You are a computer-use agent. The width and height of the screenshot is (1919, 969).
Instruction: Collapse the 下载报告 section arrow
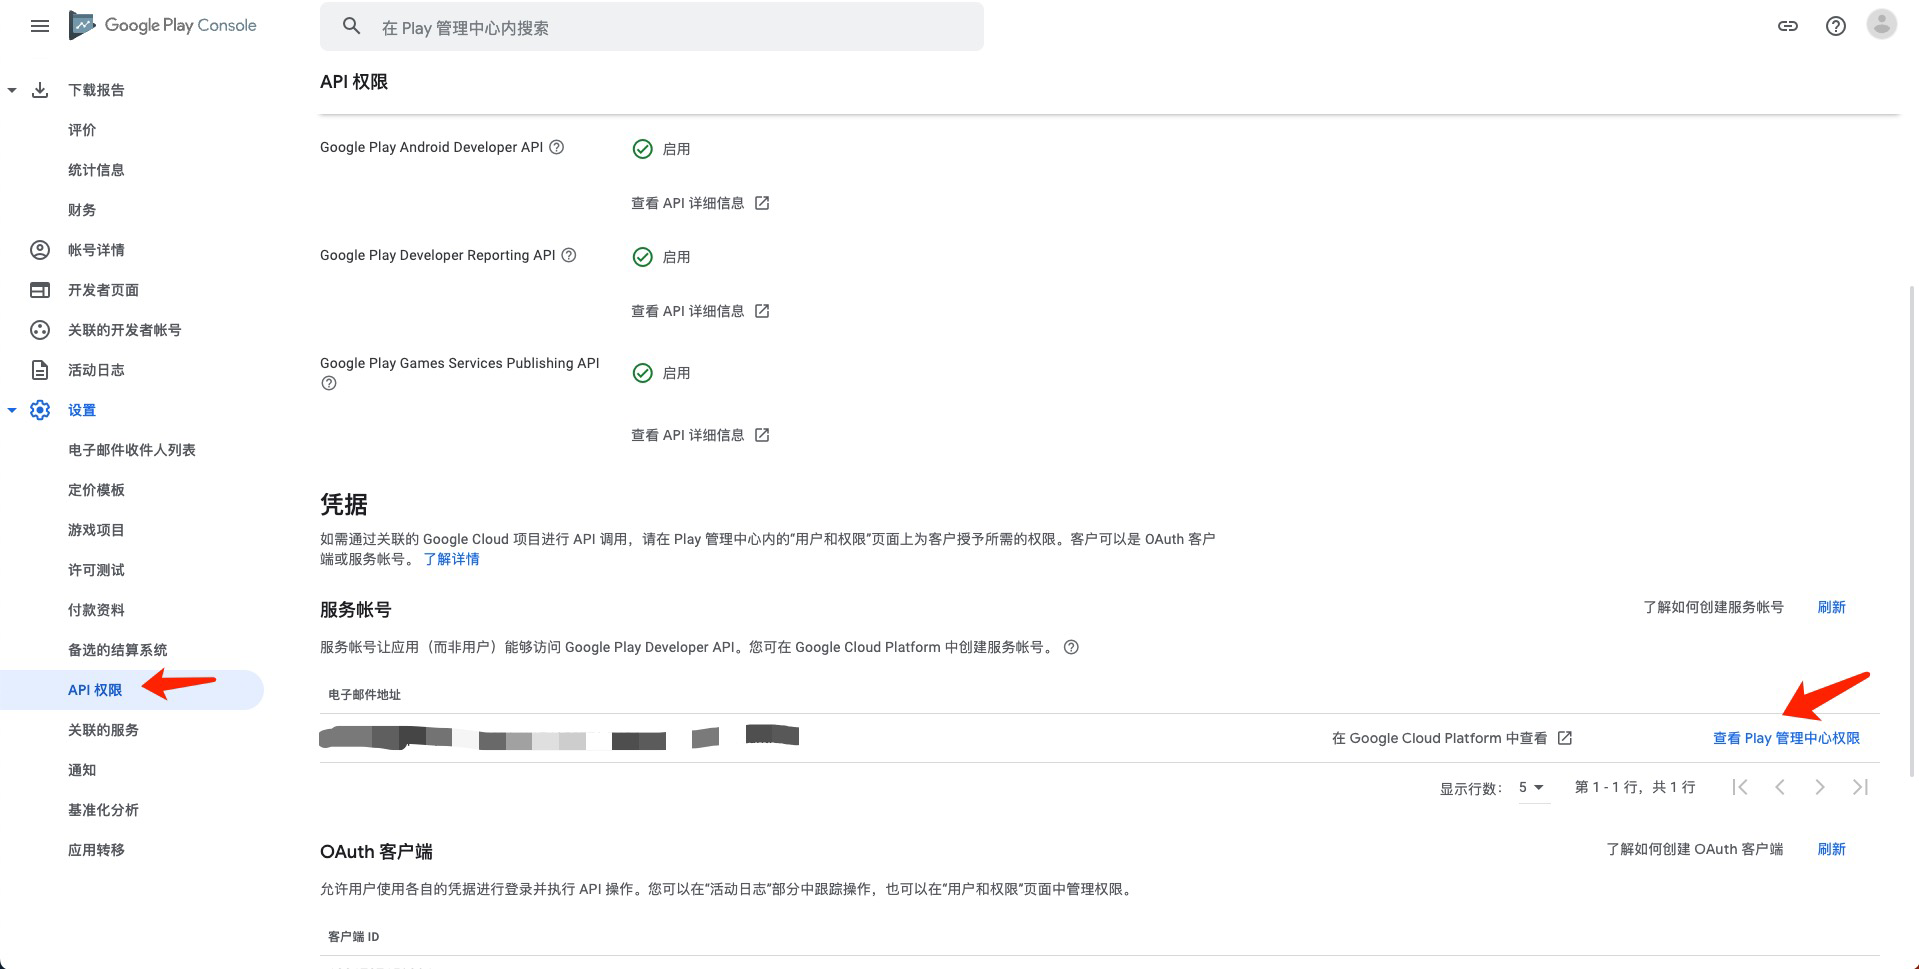click(x=12, y=90)
